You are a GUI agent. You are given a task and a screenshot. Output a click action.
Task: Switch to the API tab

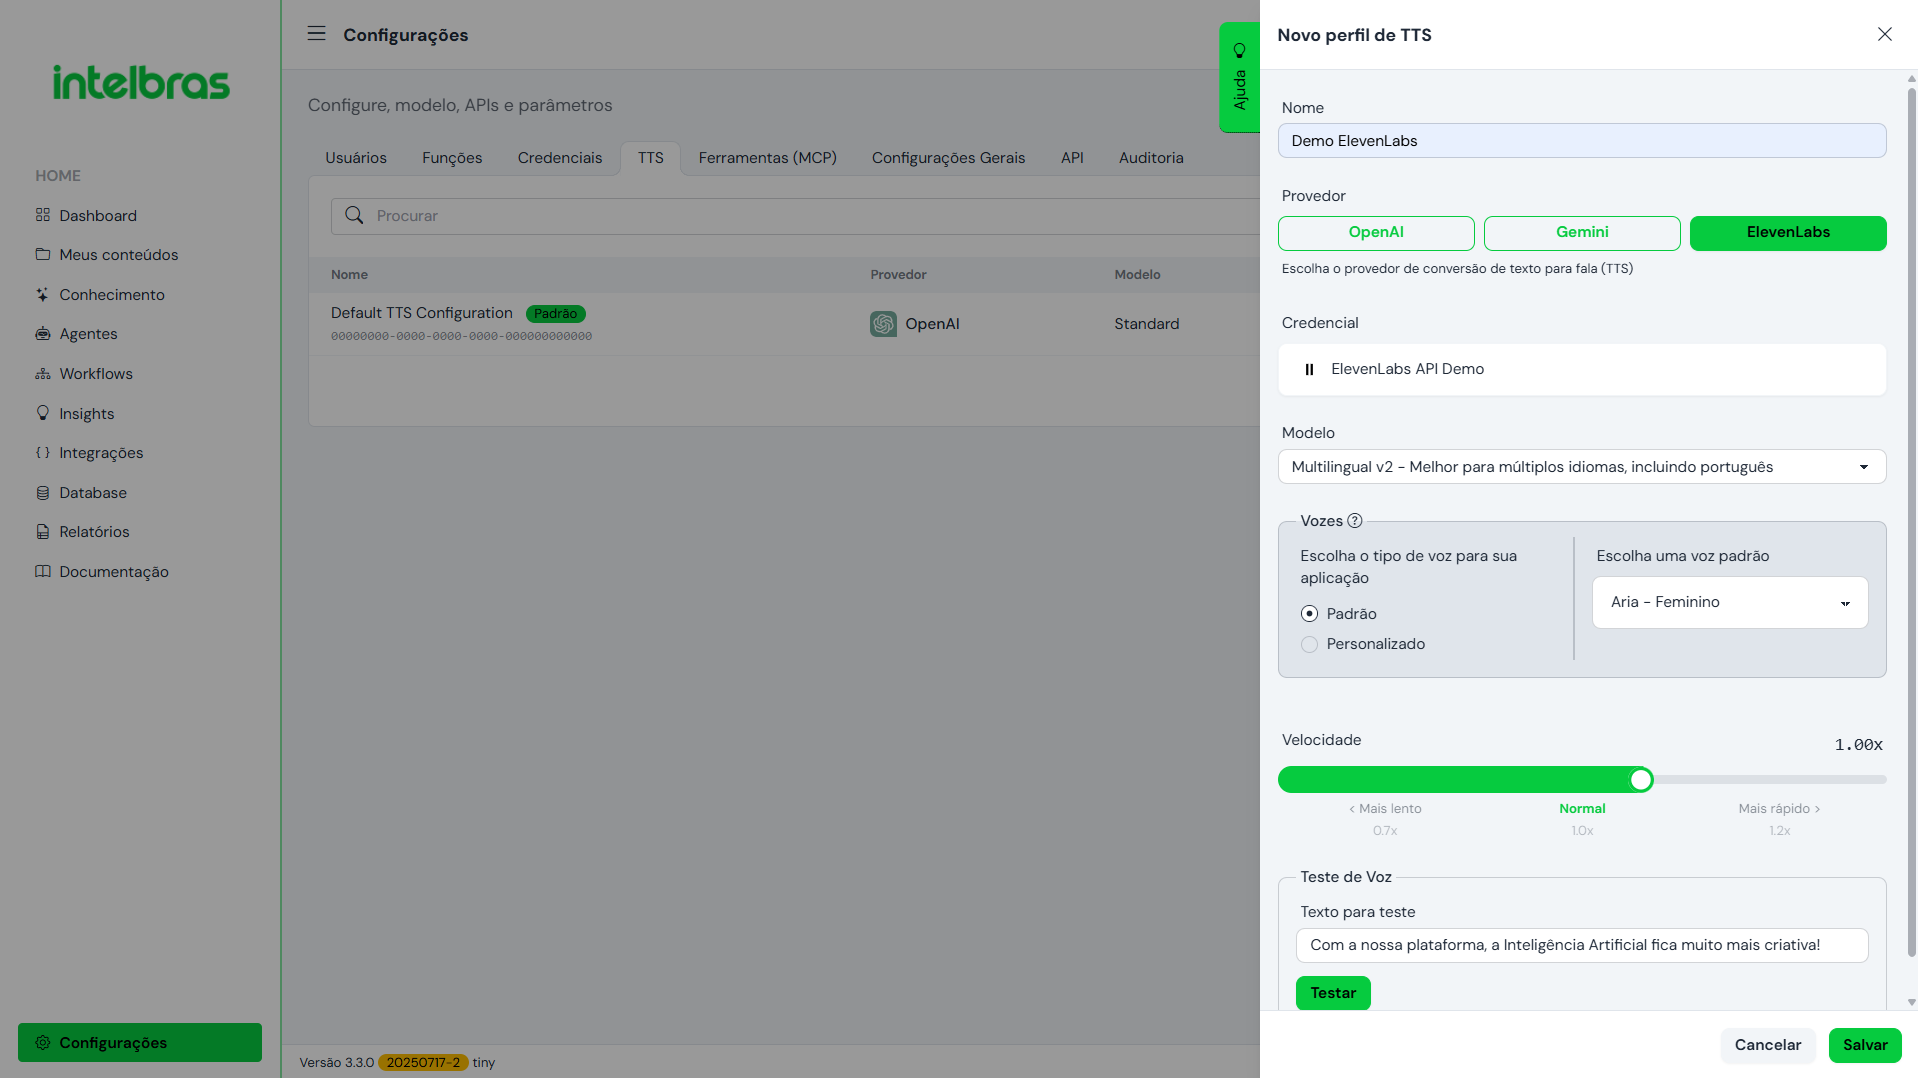click(1072, 158)
